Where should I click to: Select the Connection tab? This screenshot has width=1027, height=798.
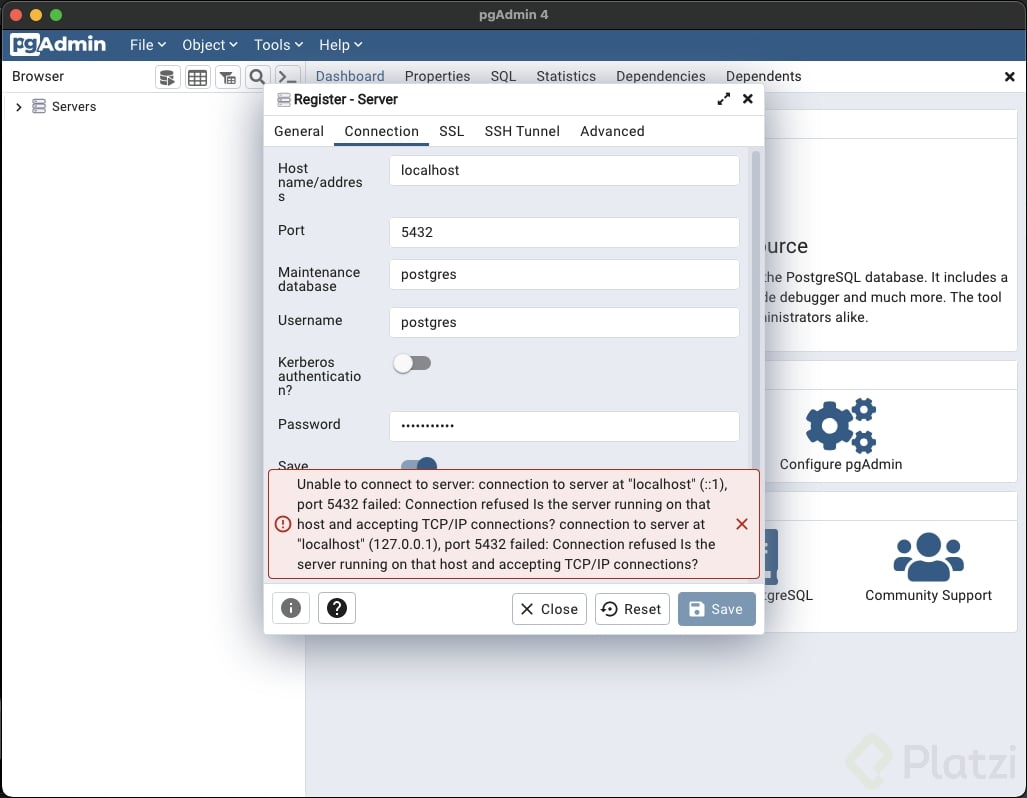tap(381, 131)
